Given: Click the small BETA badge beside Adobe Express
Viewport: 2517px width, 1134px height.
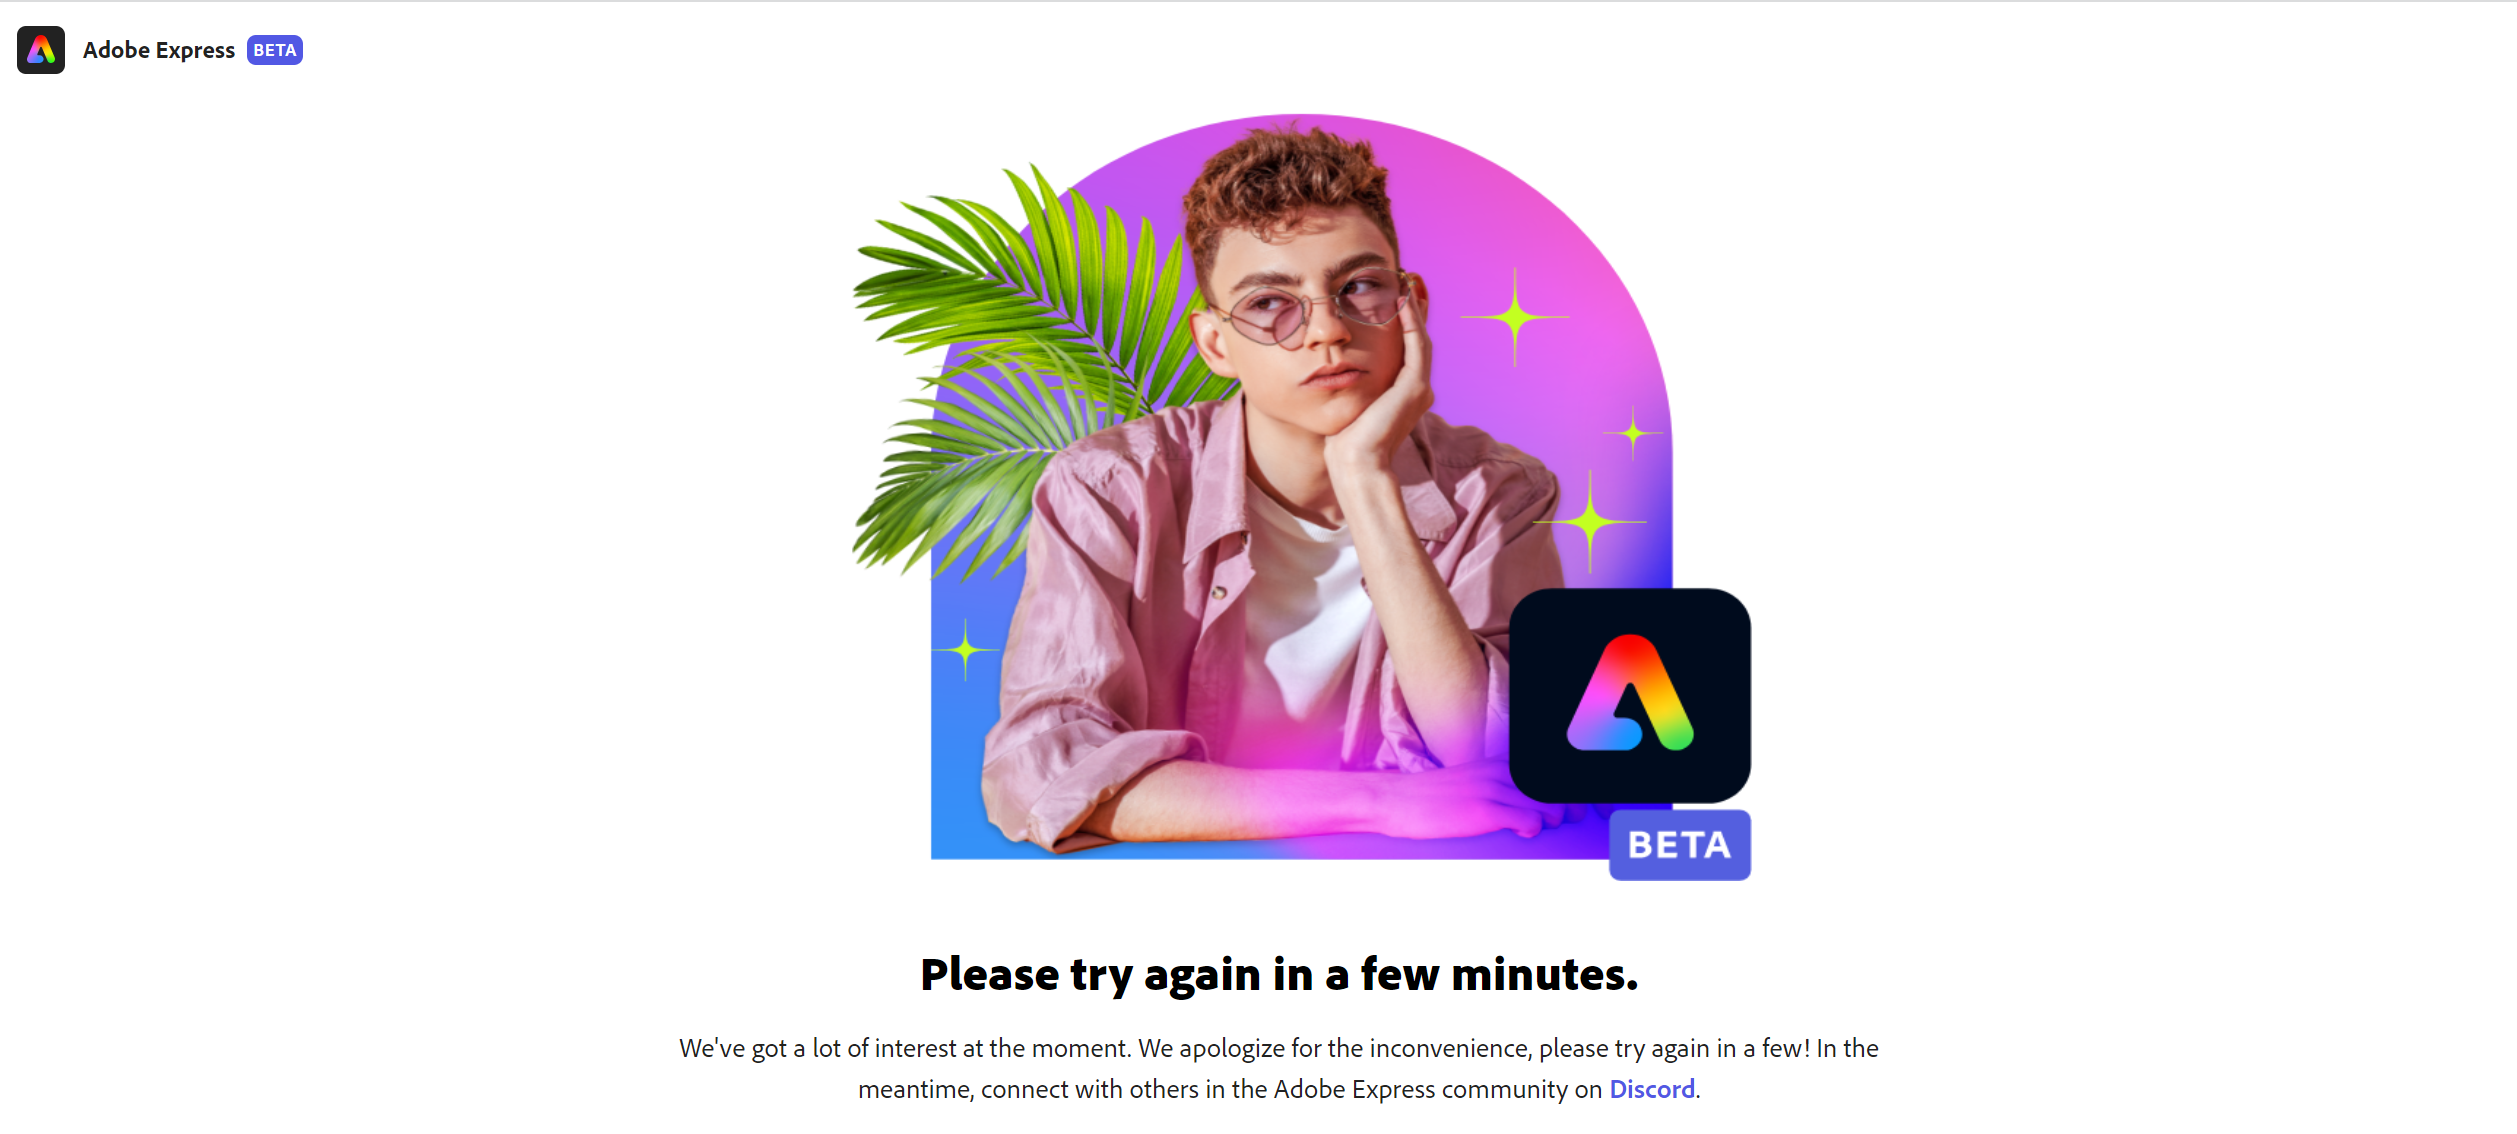Looking at the screenshot, I should [275, 50].
